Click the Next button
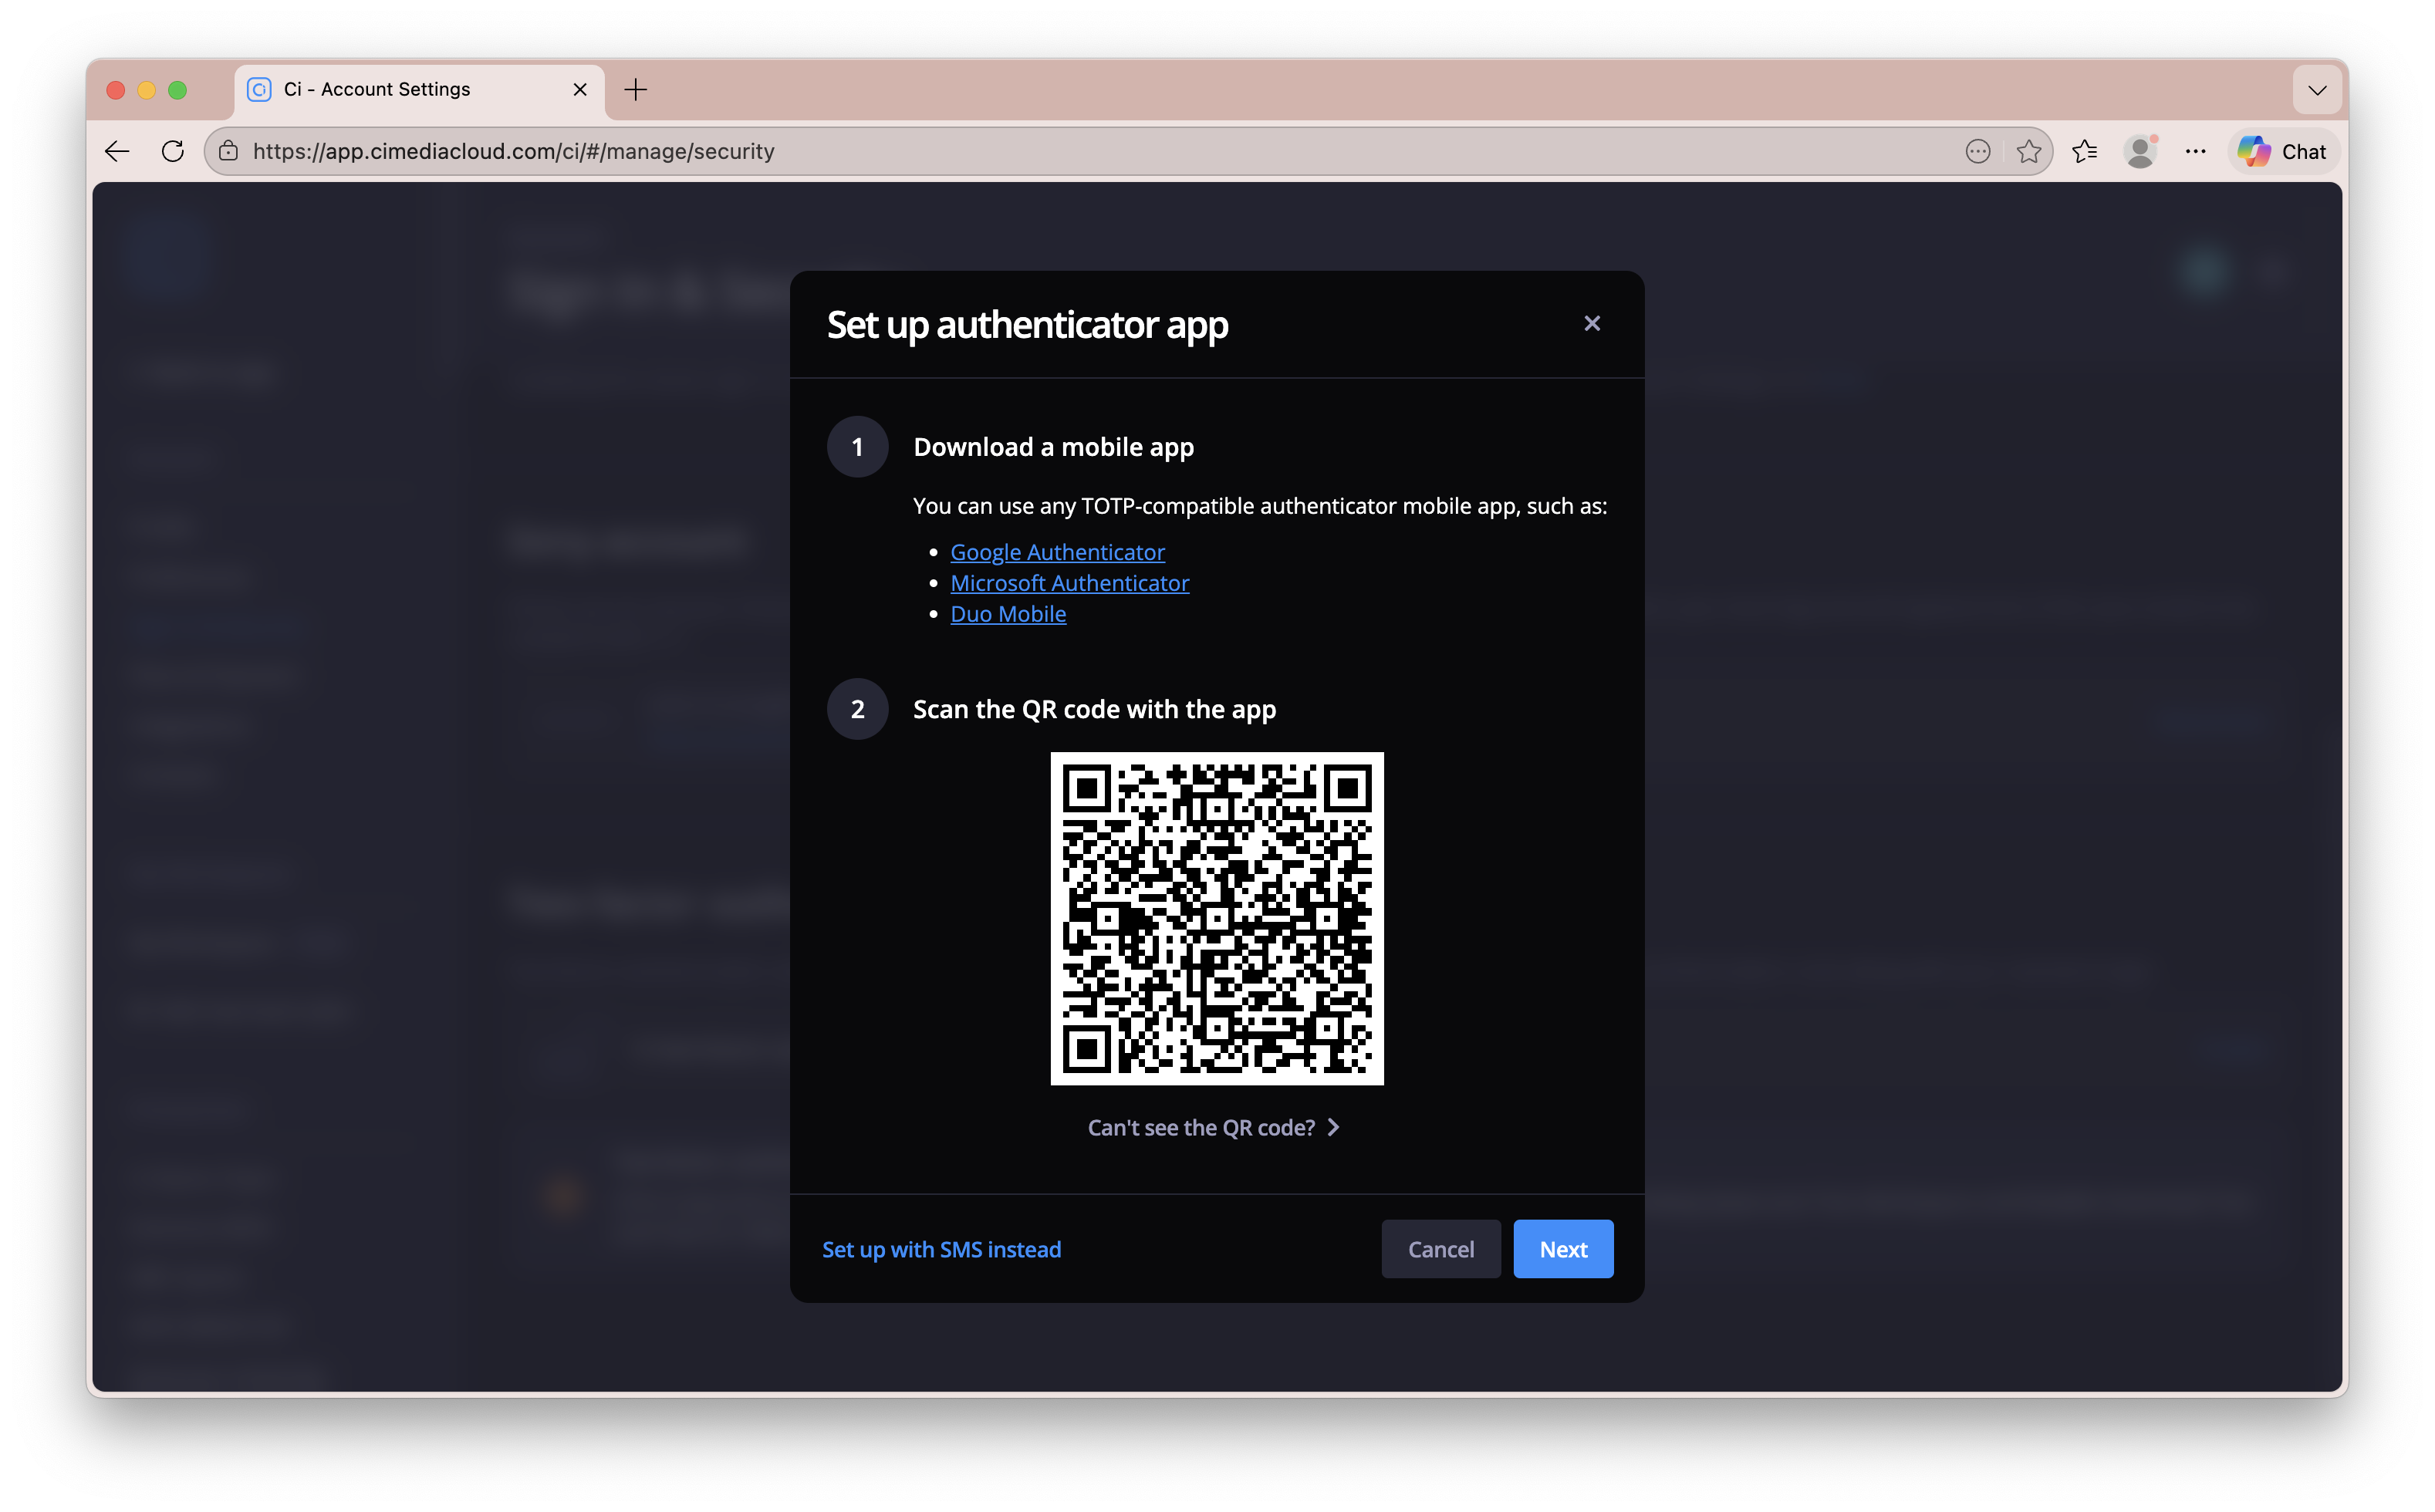Viewport: 2435px width, 1512px height. pyautogui.click(x=1563, y=1249)
